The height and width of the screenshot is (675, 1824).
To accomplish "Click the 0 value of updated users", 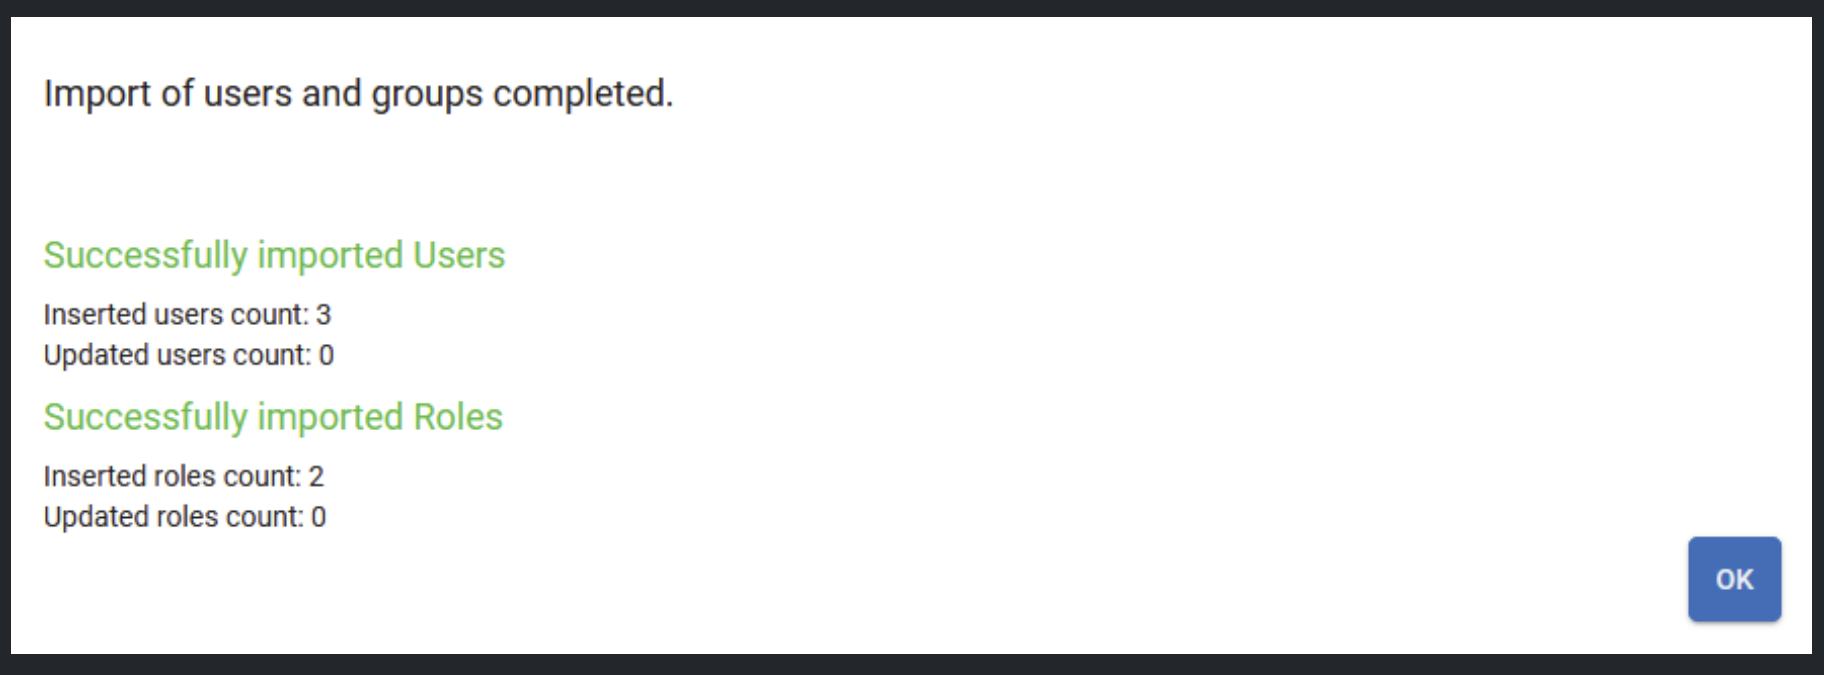I will [x=326, y=355].
